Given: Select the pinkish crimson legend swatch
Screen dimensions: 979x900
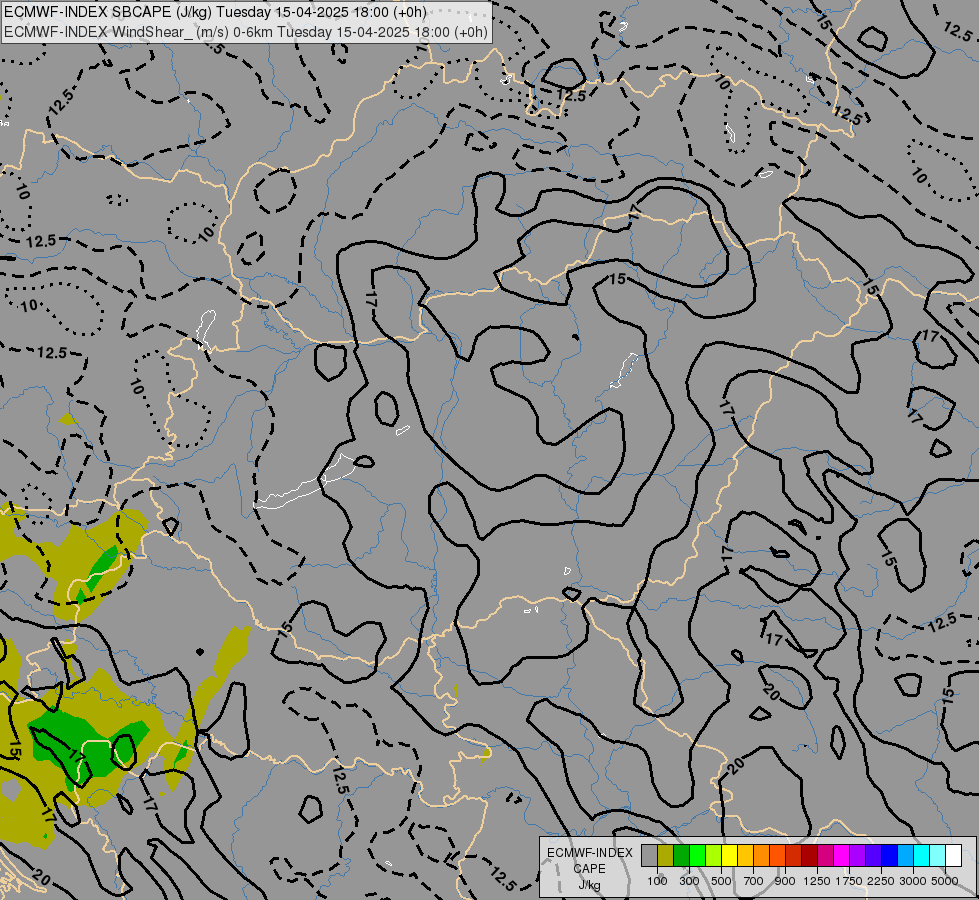Looking at the screenshot, I should pyautogui.click(x=825, y=856).
